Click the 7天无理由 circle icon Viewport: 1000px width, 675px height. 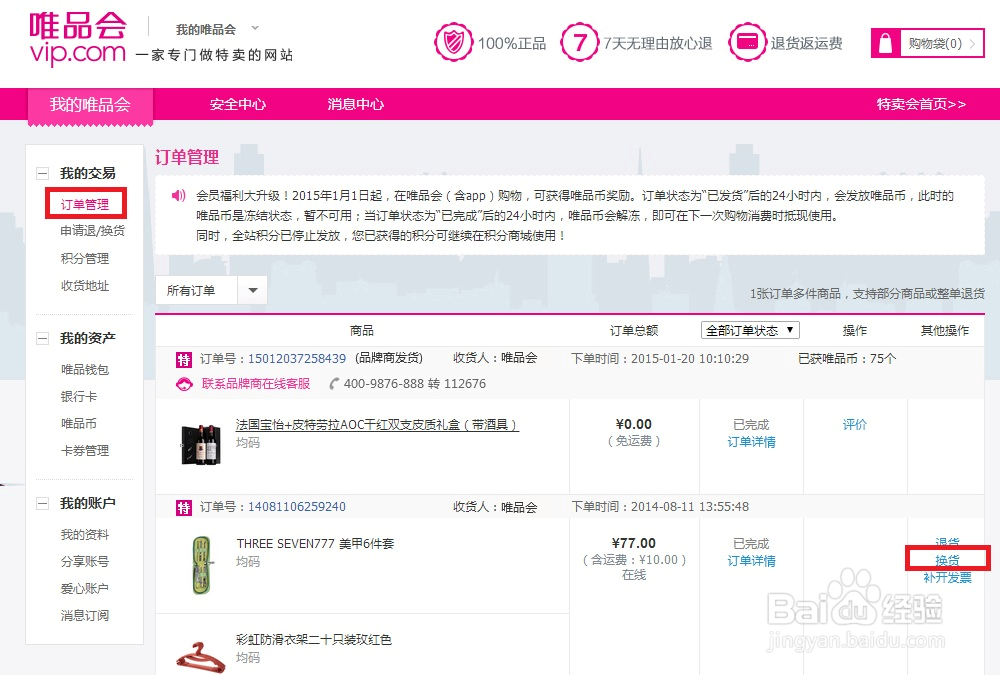(579, 42)
